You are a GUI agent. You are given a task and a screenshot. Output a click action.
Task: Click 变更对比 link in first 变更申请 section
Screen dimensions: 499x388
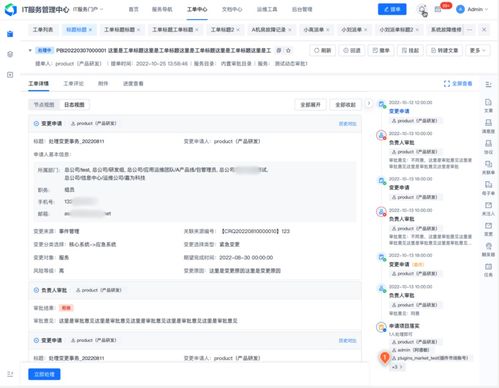348,124
